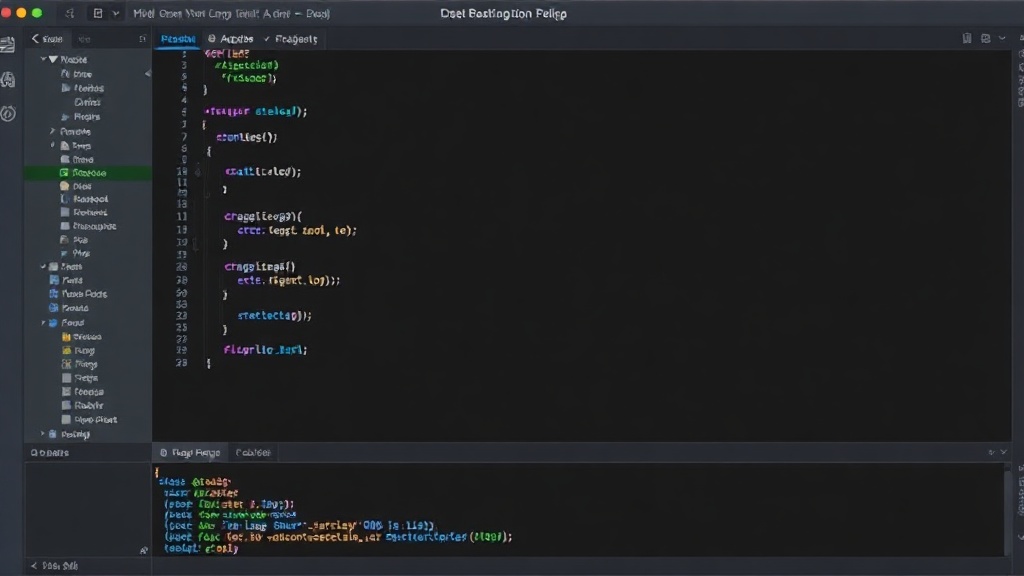
Task: Expand the Porewe folder in the file tree
Action: tap(52, 131)
